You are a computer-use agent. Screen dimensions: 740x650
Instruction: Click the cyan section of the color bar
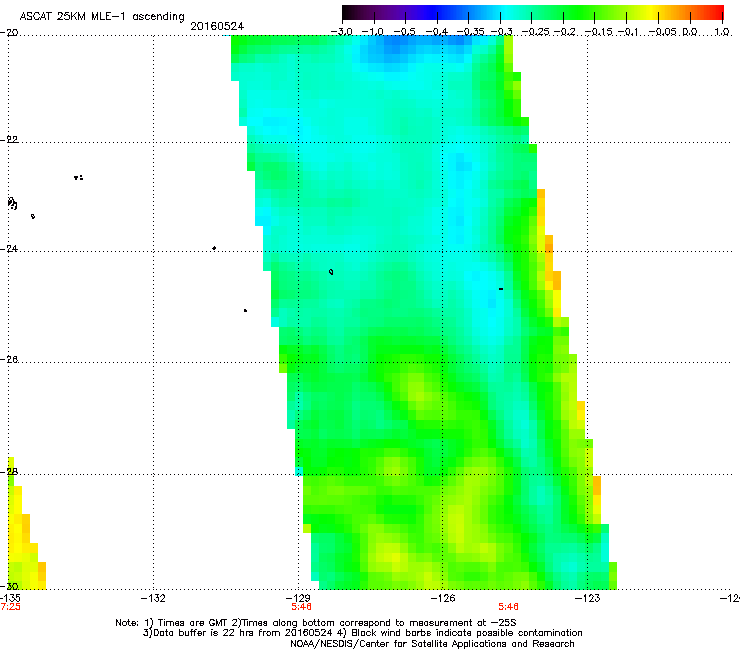click(507, 12)
